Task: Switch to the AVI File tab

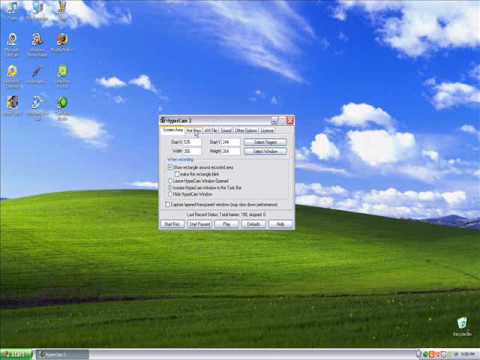Action: tap(211, 131)
